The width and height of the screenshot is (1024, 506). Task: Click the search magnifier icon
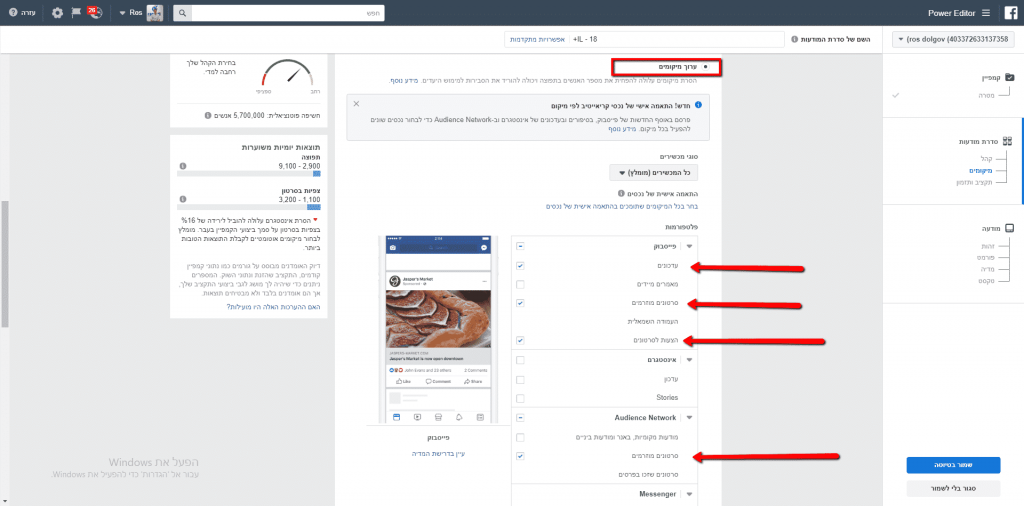tap(183, 13)
